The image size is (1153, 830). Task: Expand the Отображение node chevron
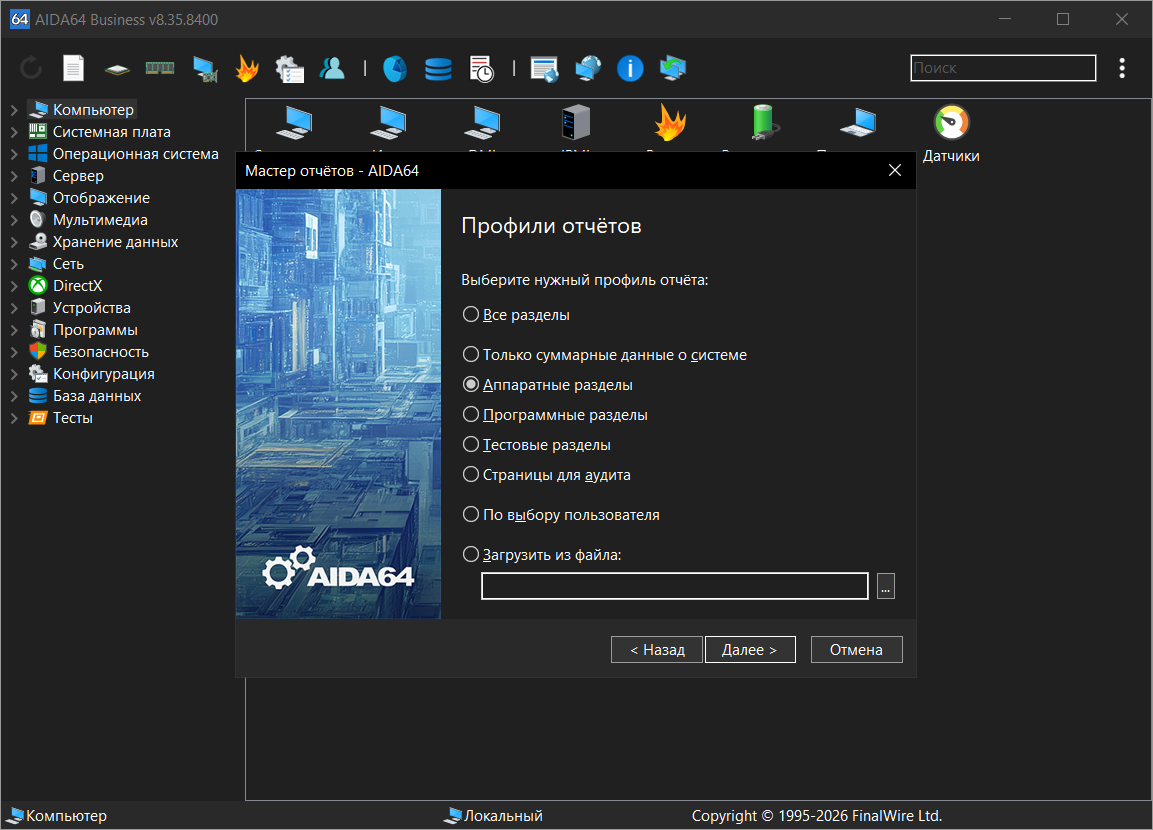pyautogui.click(x=14, y=198)
